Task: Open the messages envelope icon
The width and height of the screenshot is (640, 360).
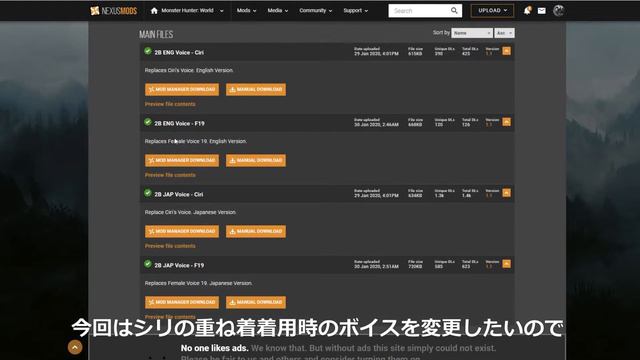Action: coord(542,11)
